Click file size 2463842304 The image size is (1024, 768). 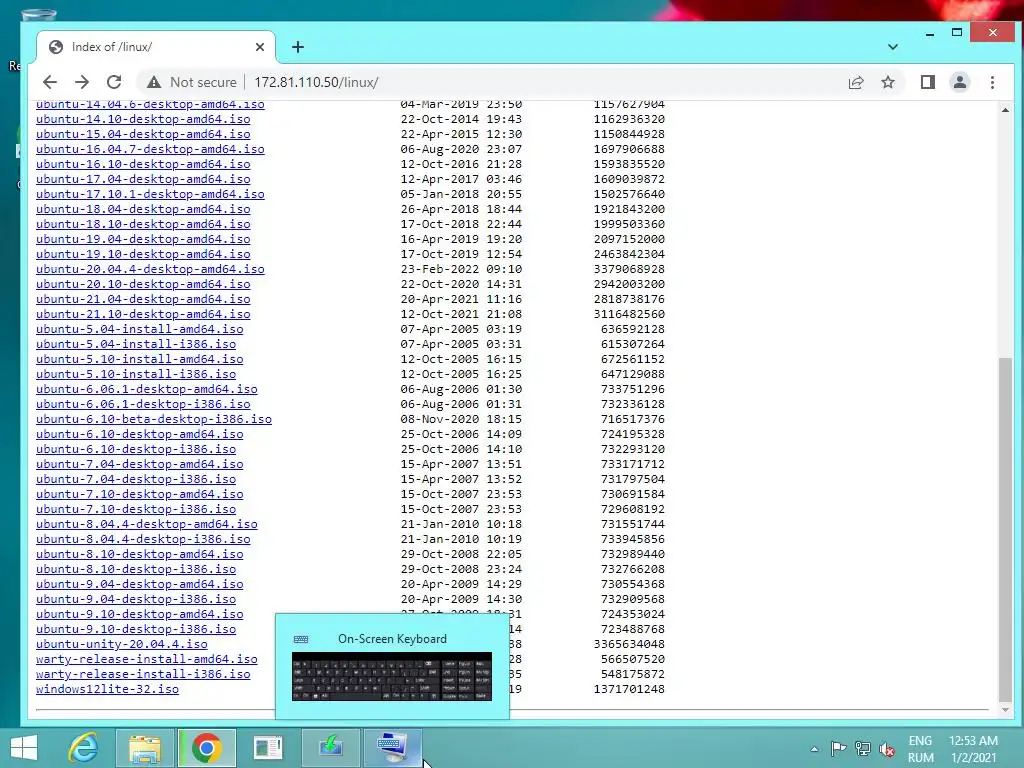coord(629,255)
